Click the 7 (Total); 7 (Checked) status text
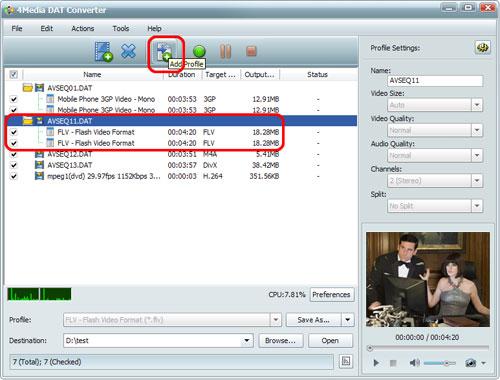 click(47, 362)
